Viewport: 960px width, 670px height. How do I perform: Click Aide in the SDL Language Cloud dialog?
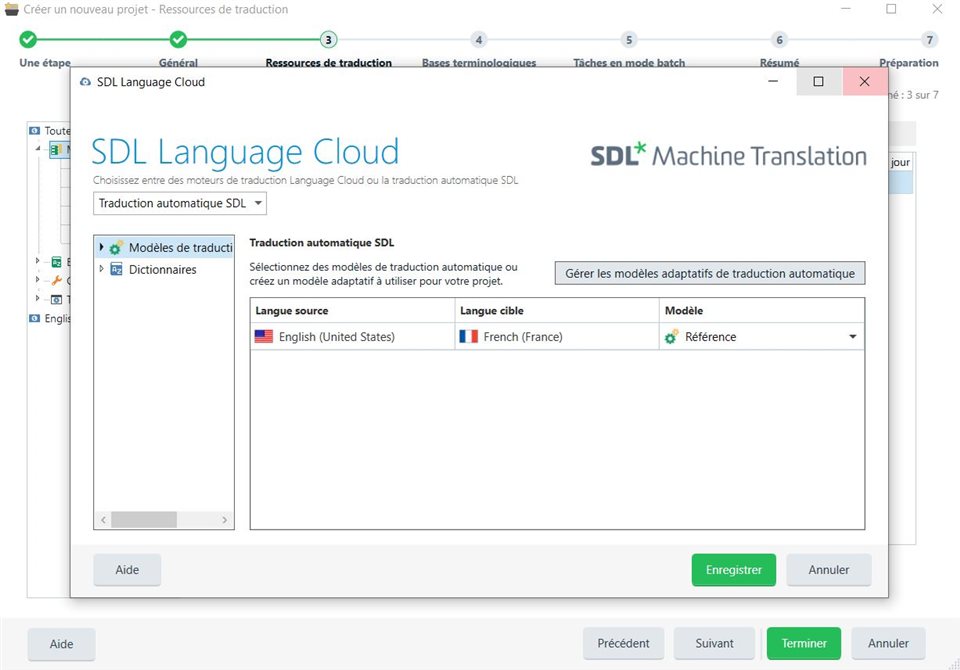point(127,570)
